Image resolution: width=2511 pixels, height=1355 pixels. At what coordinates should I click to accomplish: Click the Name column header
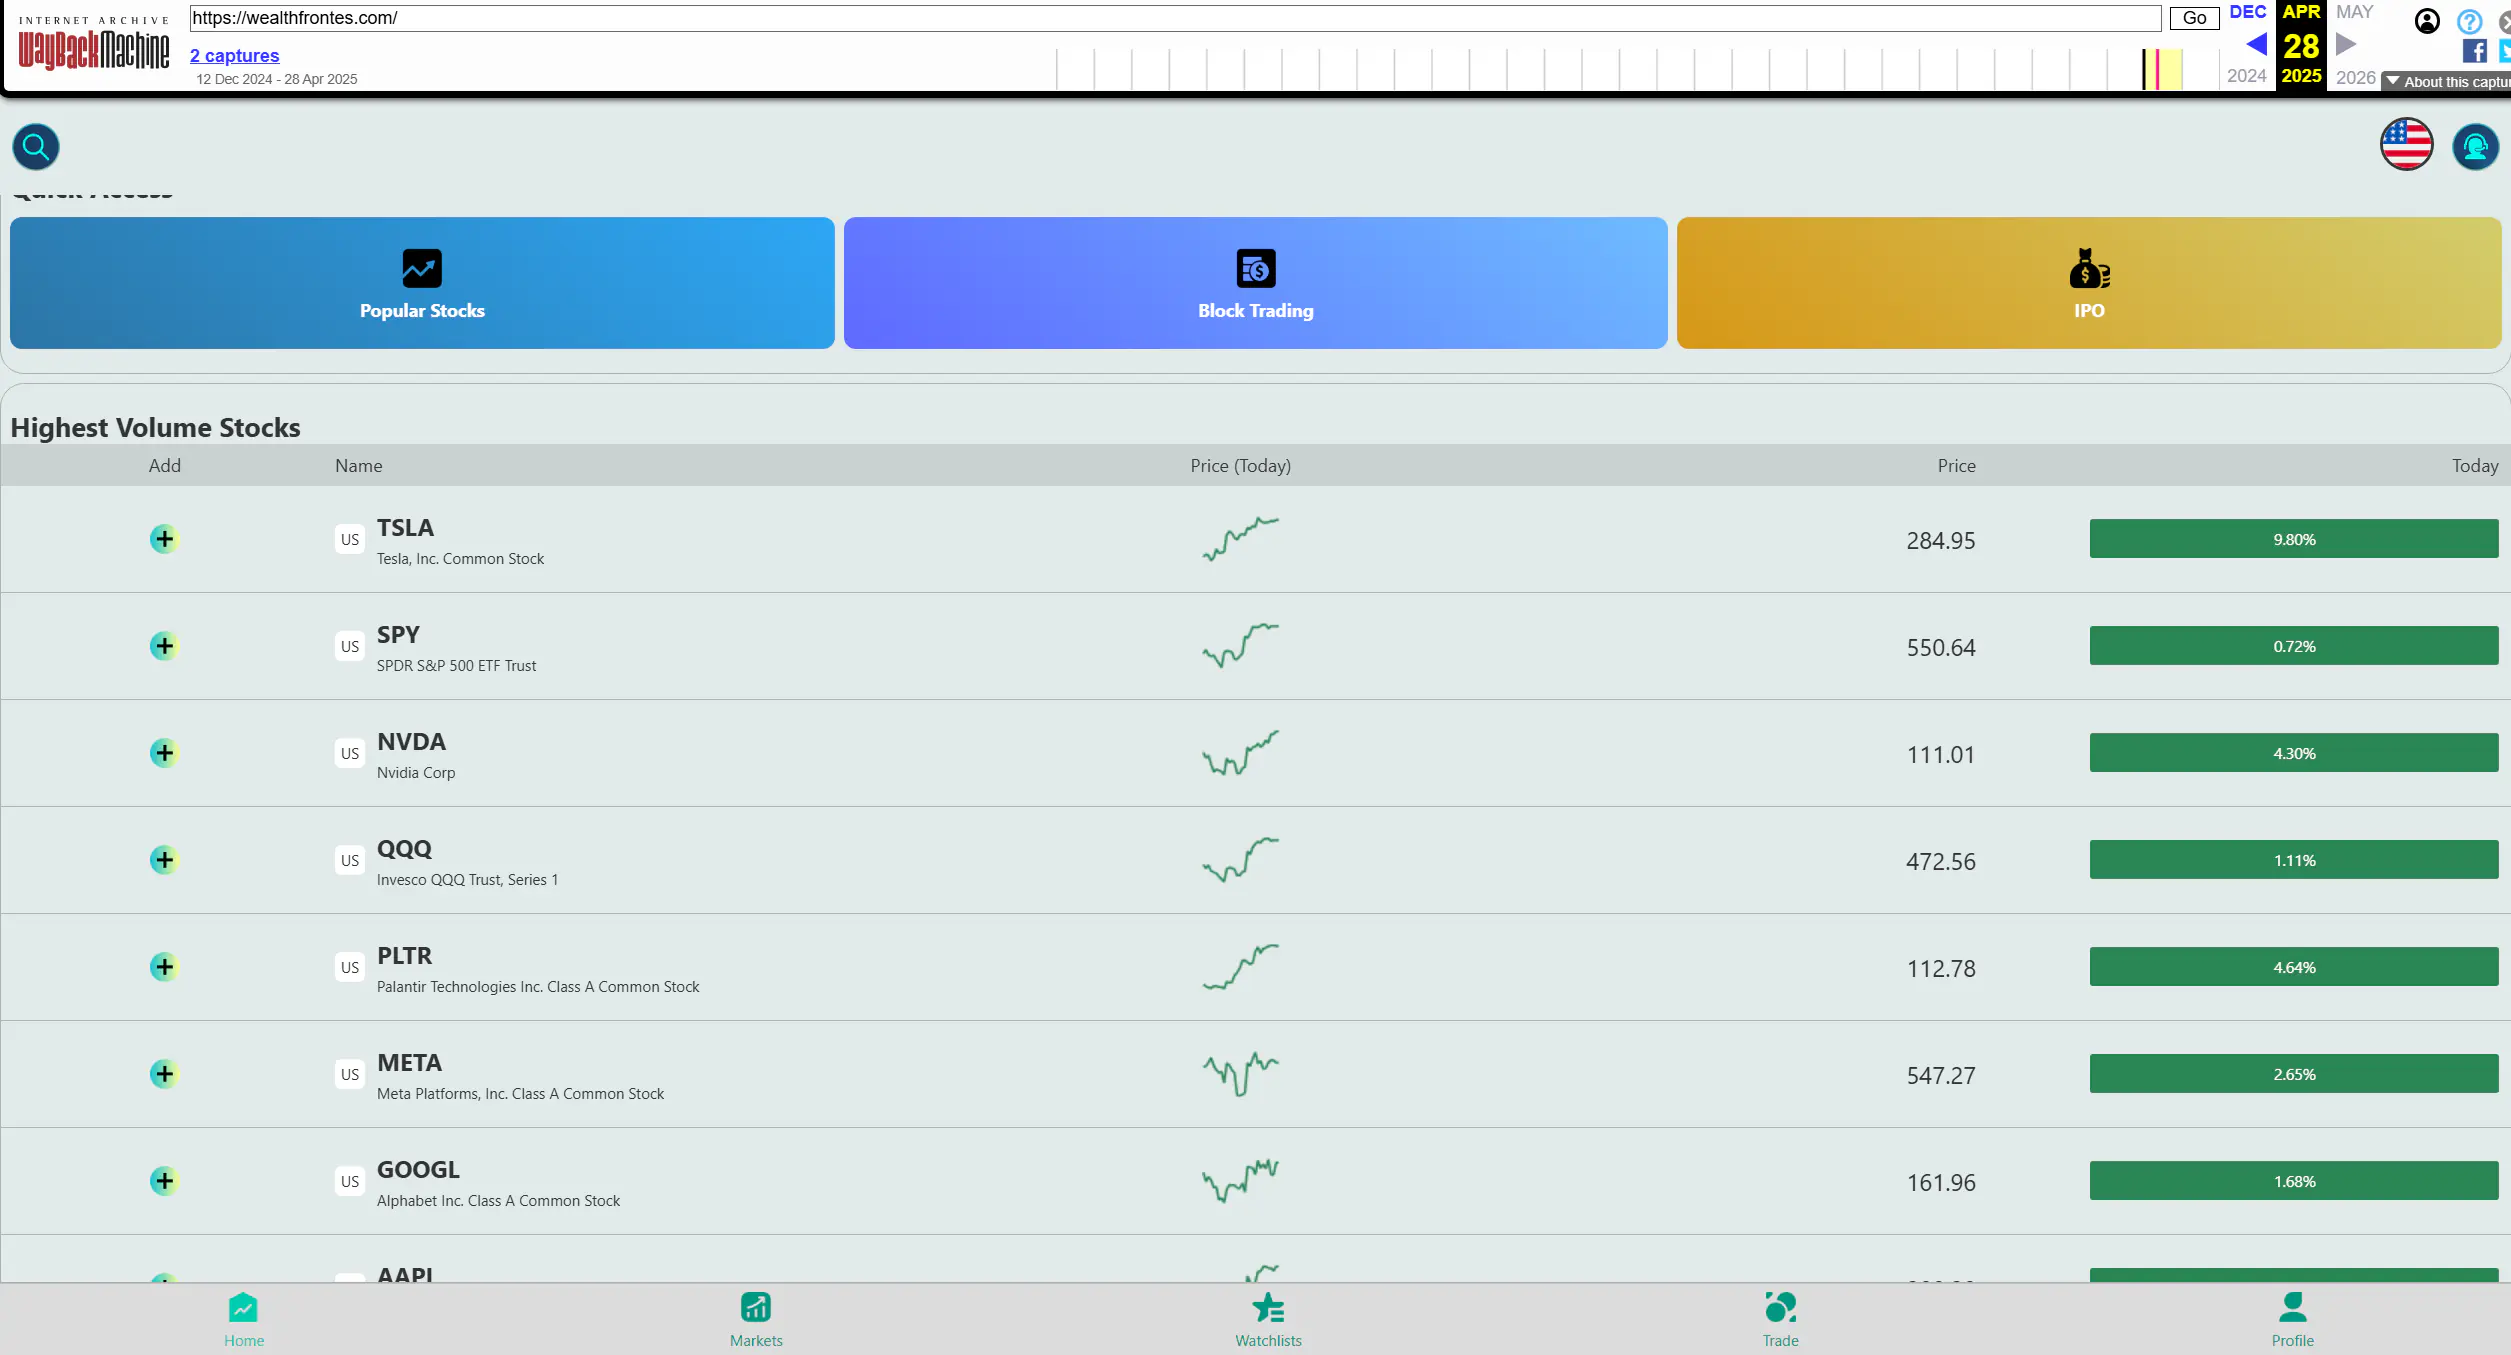pos(359,466)
